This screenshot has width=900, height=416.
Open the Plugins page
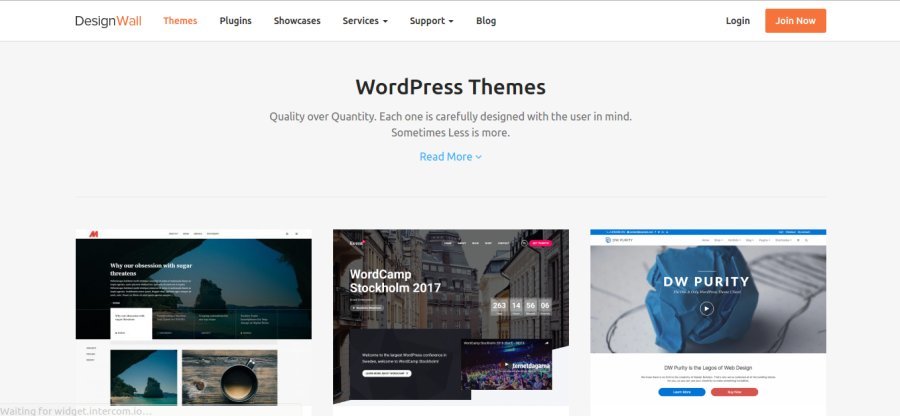(235, 21)
